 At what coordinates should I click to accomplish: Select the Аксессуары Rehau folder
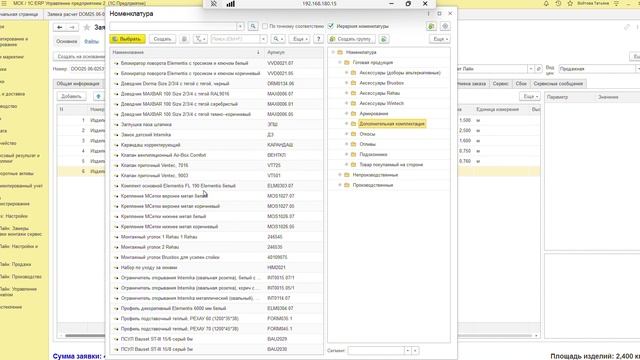[379, 93]
